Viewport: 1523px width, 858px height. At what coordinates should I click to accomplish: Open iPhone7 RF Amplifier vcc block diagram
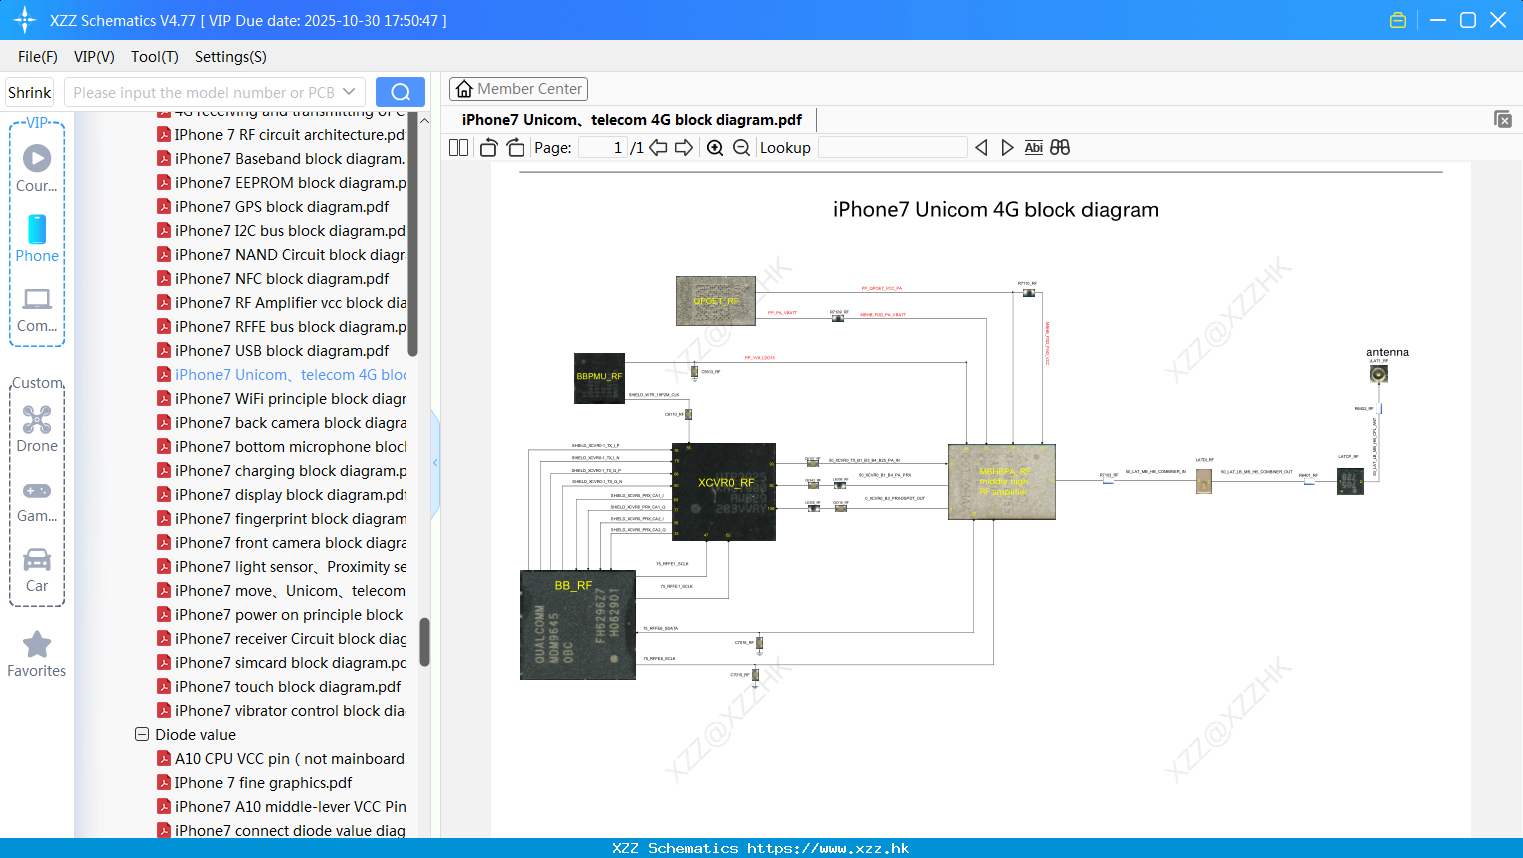(x=282, y=303)
